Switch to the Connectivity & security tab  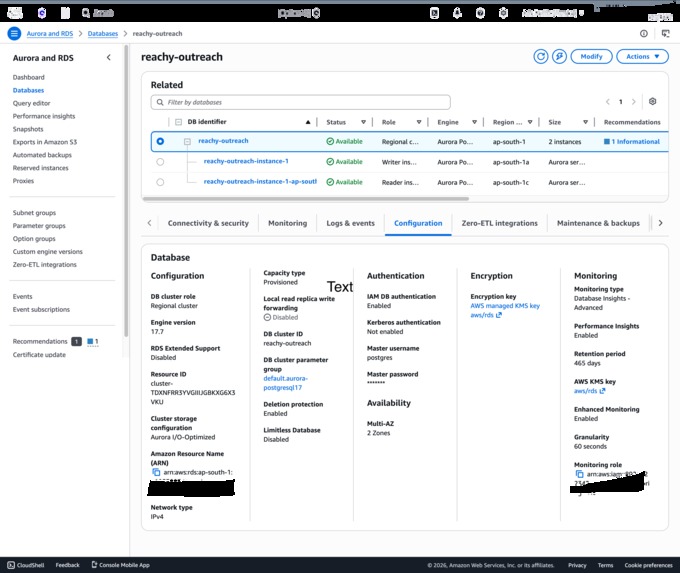(x=208, y=223)
